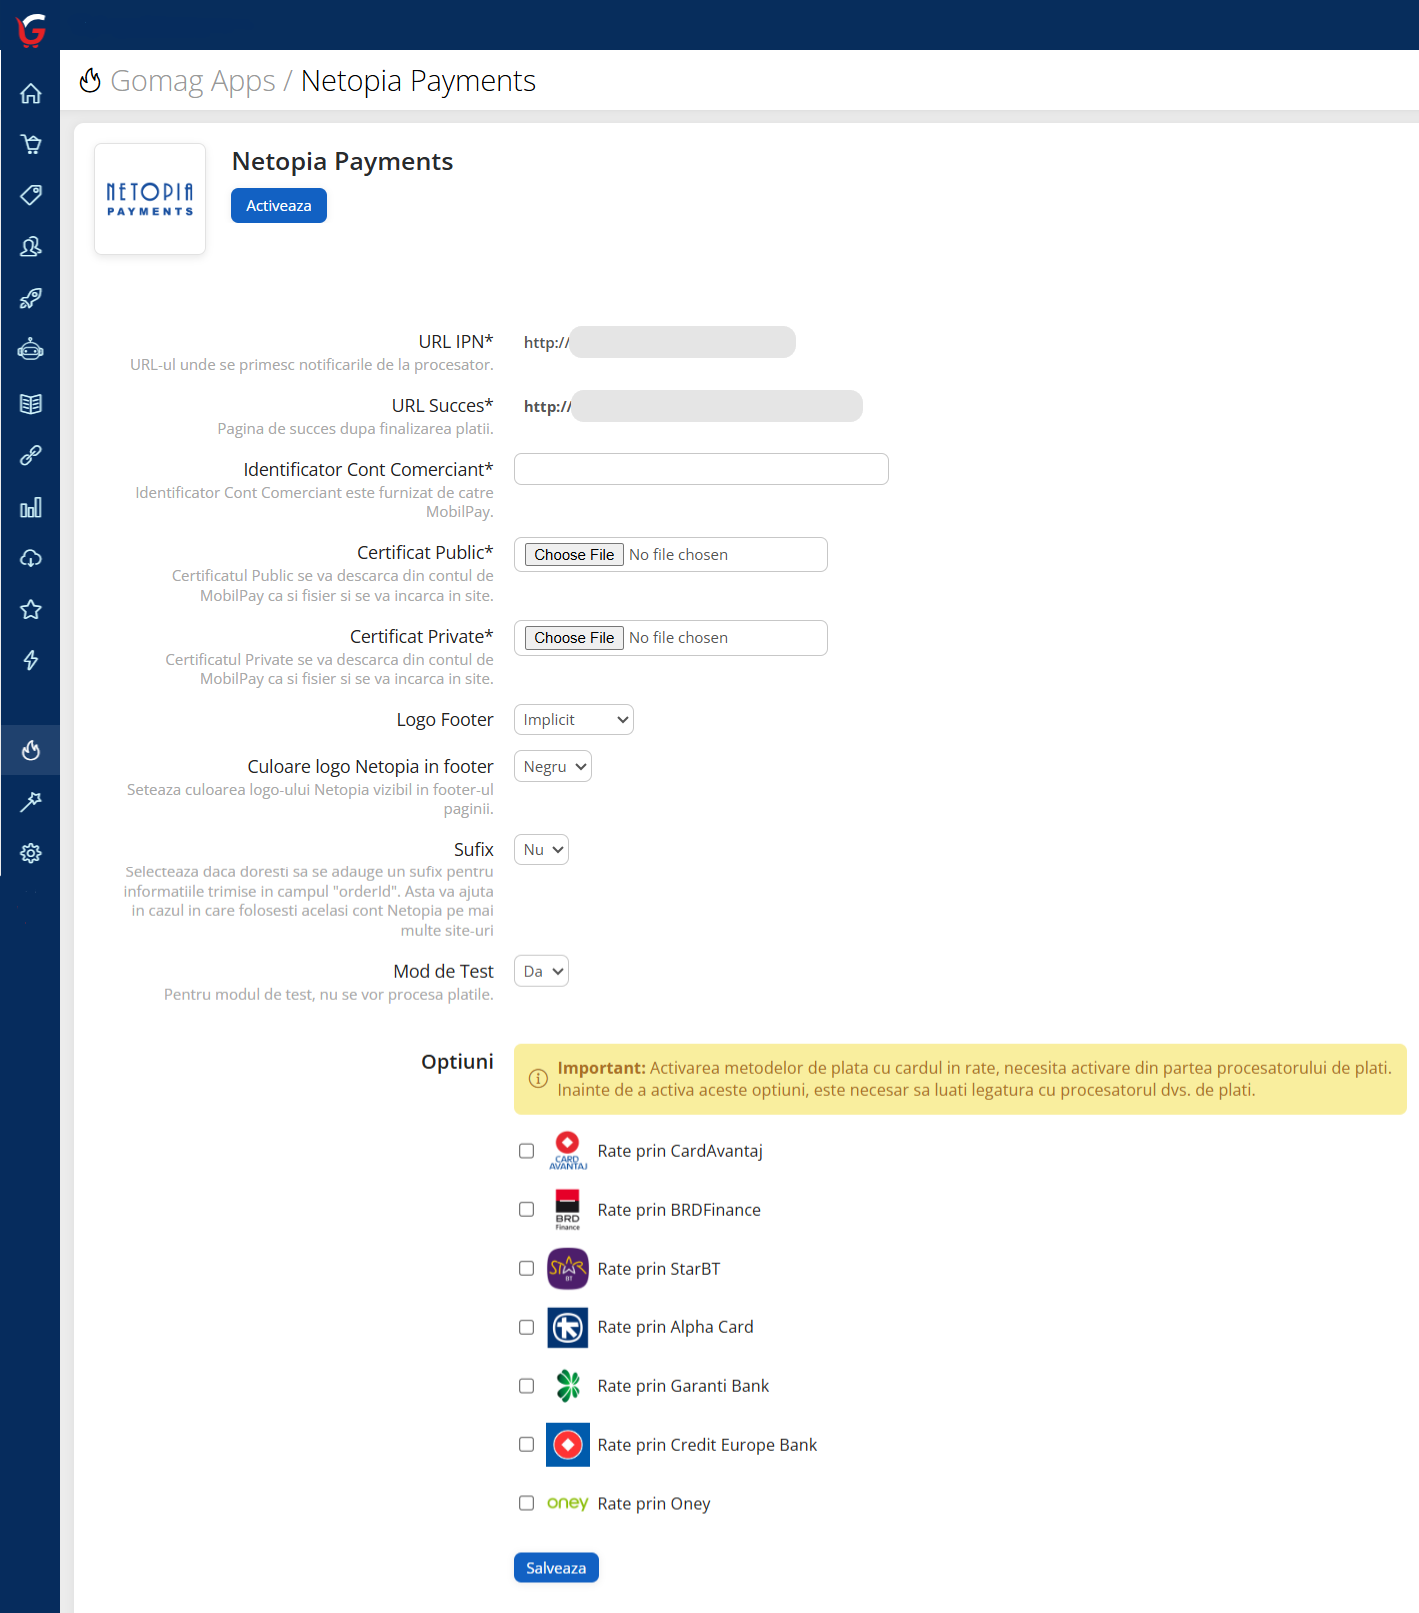The width and height of the screenshot is (1419, 1613).
Task: Open the Mod de Test Da dropdown
Action: click(x=541, y=972)
